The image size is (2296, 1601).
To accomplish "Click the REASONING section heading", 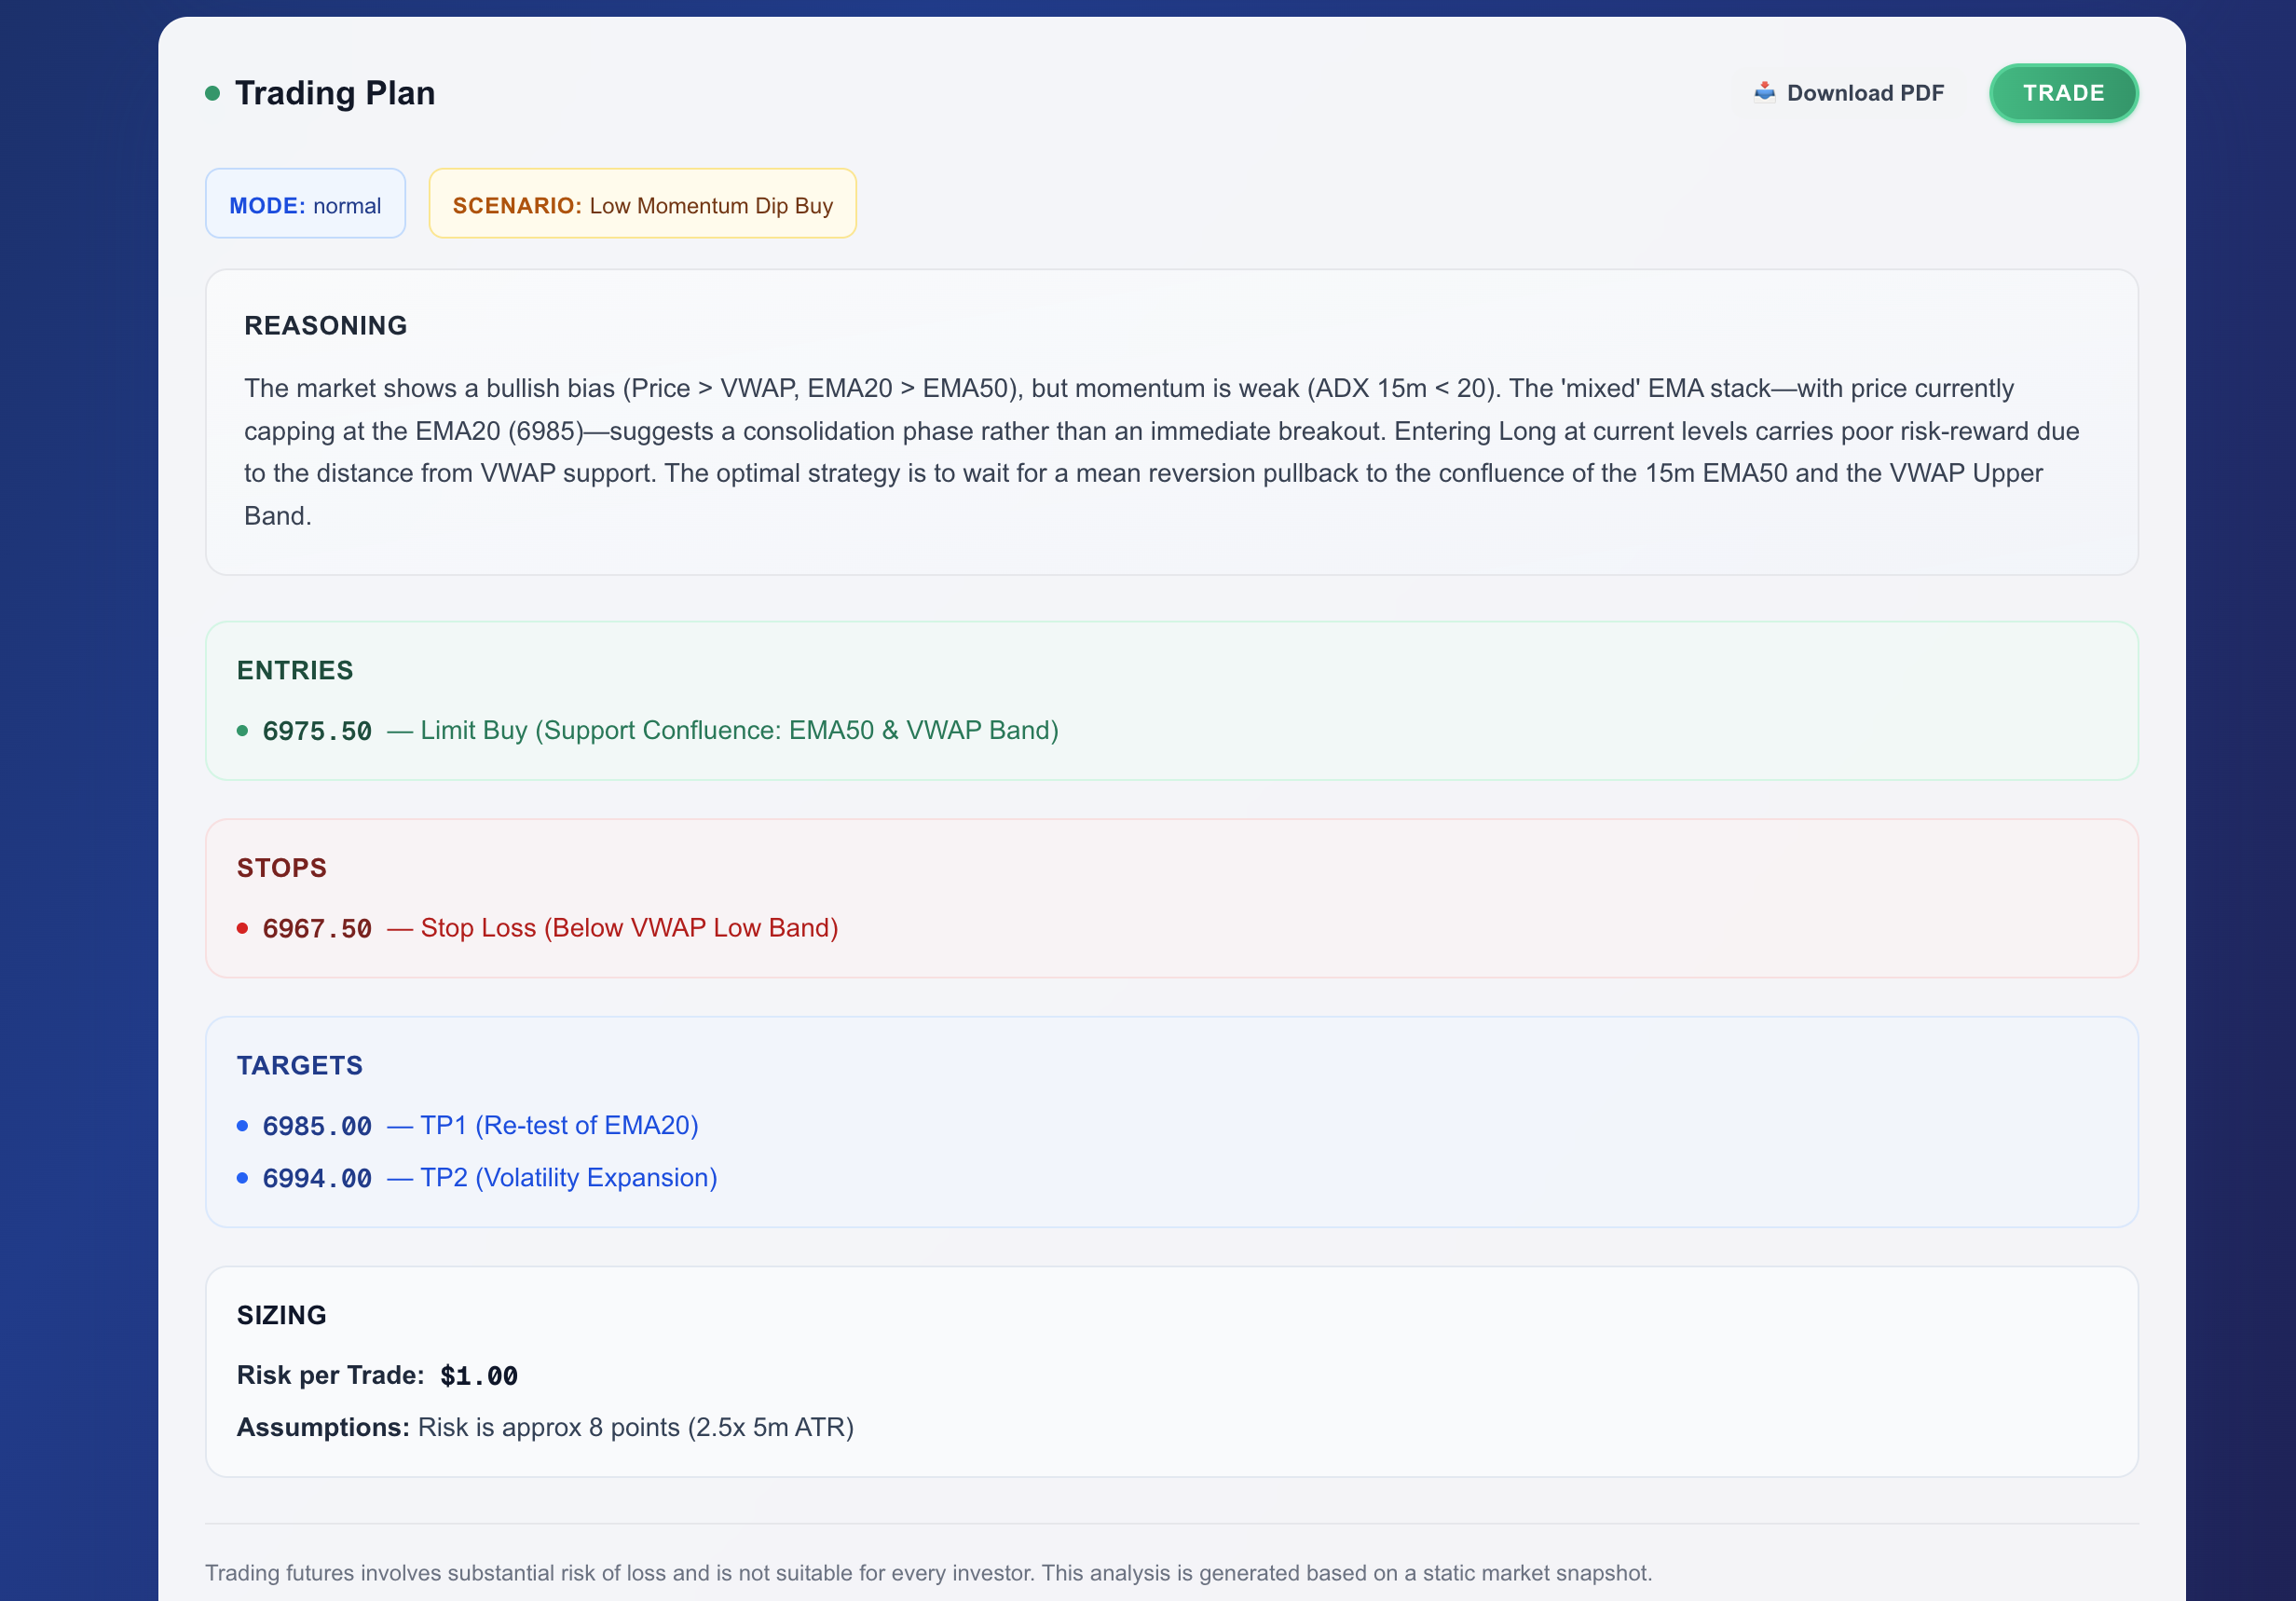I will point(325,326).
